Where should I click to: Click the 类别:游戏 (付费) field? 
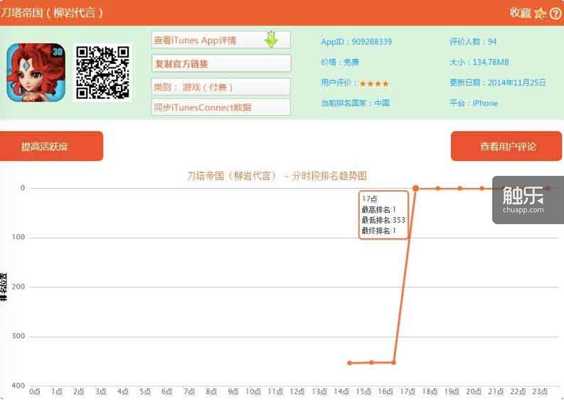pos(221,87)
